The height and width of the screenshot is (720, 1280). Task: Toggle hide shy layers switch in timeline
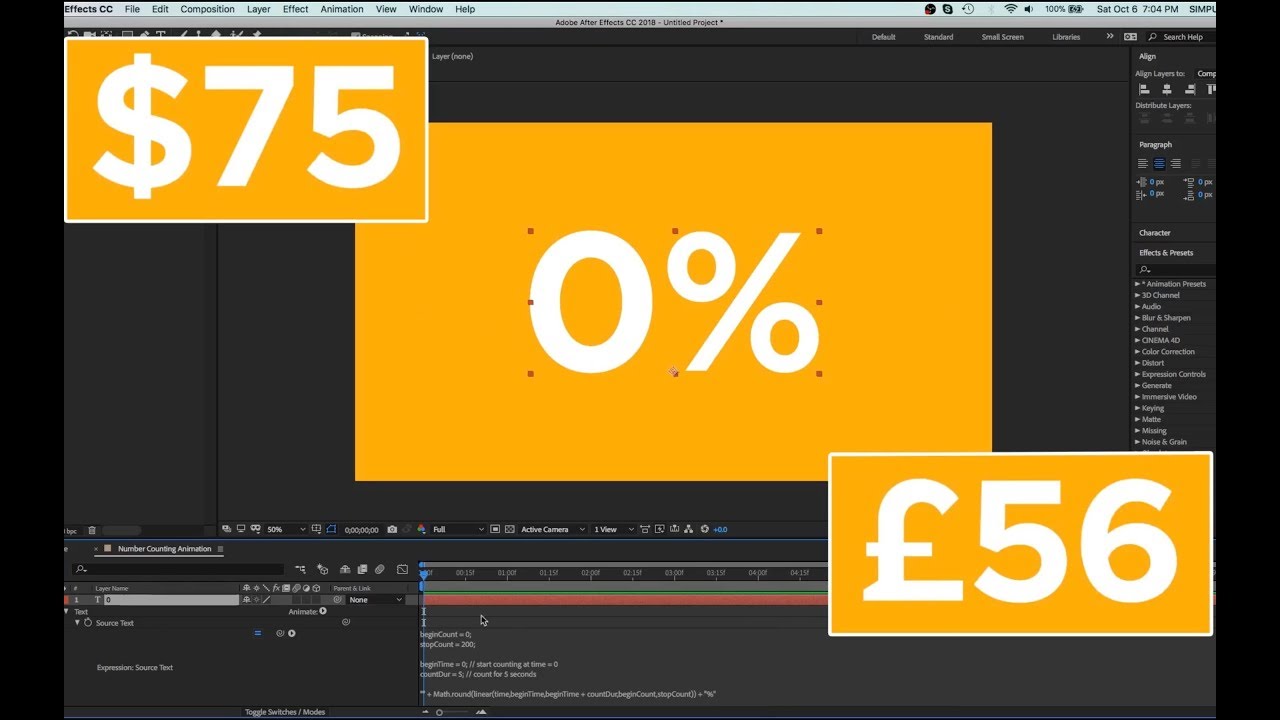point(344,570)
